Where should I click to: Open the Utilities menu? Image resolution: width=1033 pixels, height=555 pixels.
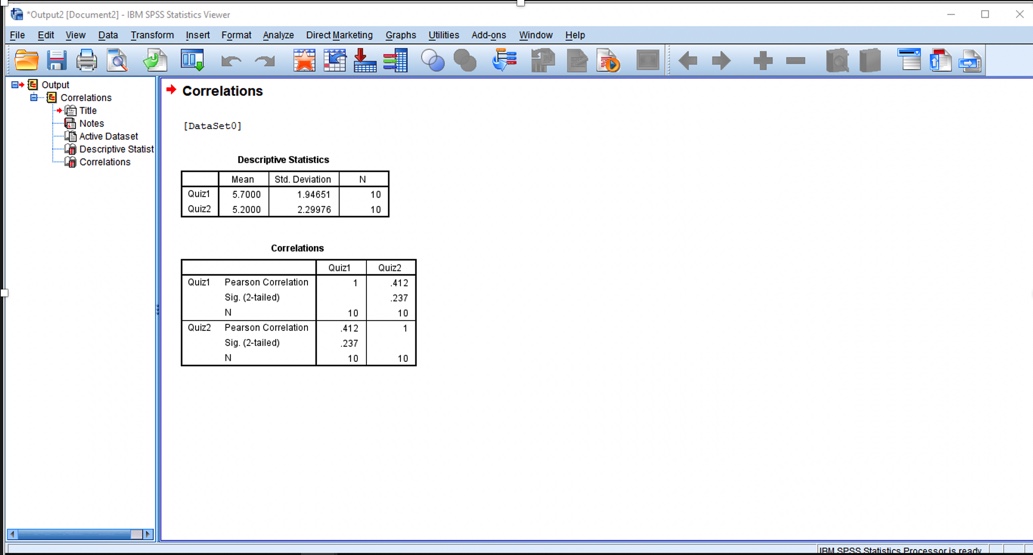[x=443, y=35]
